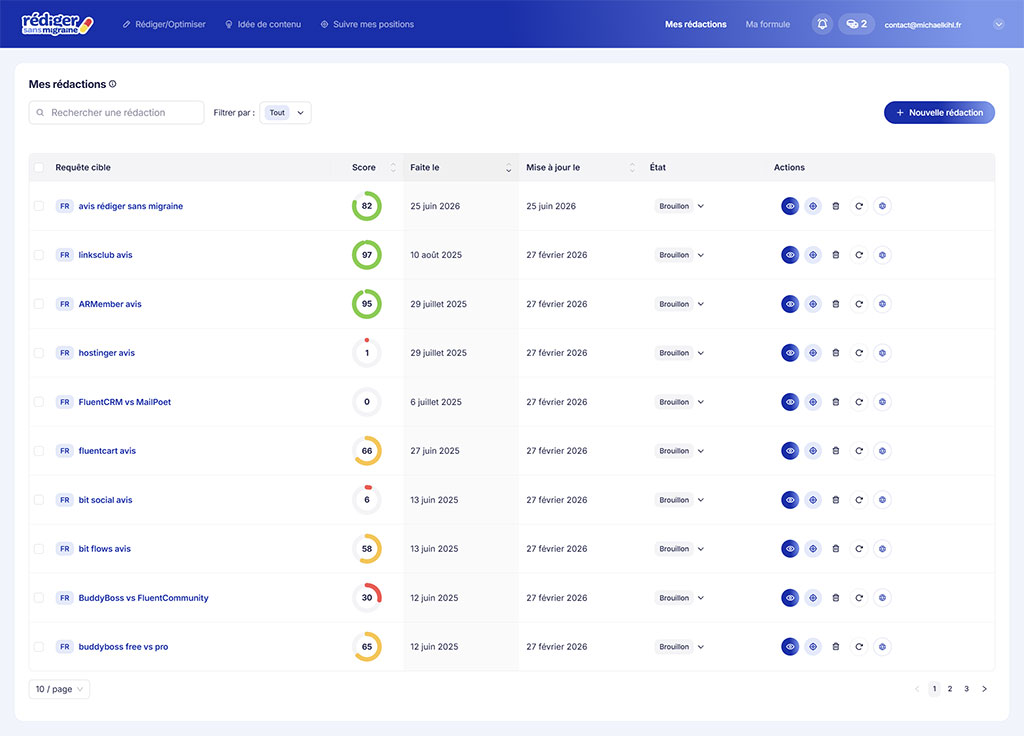Click trash icon for 'bit social avis'
Viewport: 1024px width, 736px height.
click(835, 500)
